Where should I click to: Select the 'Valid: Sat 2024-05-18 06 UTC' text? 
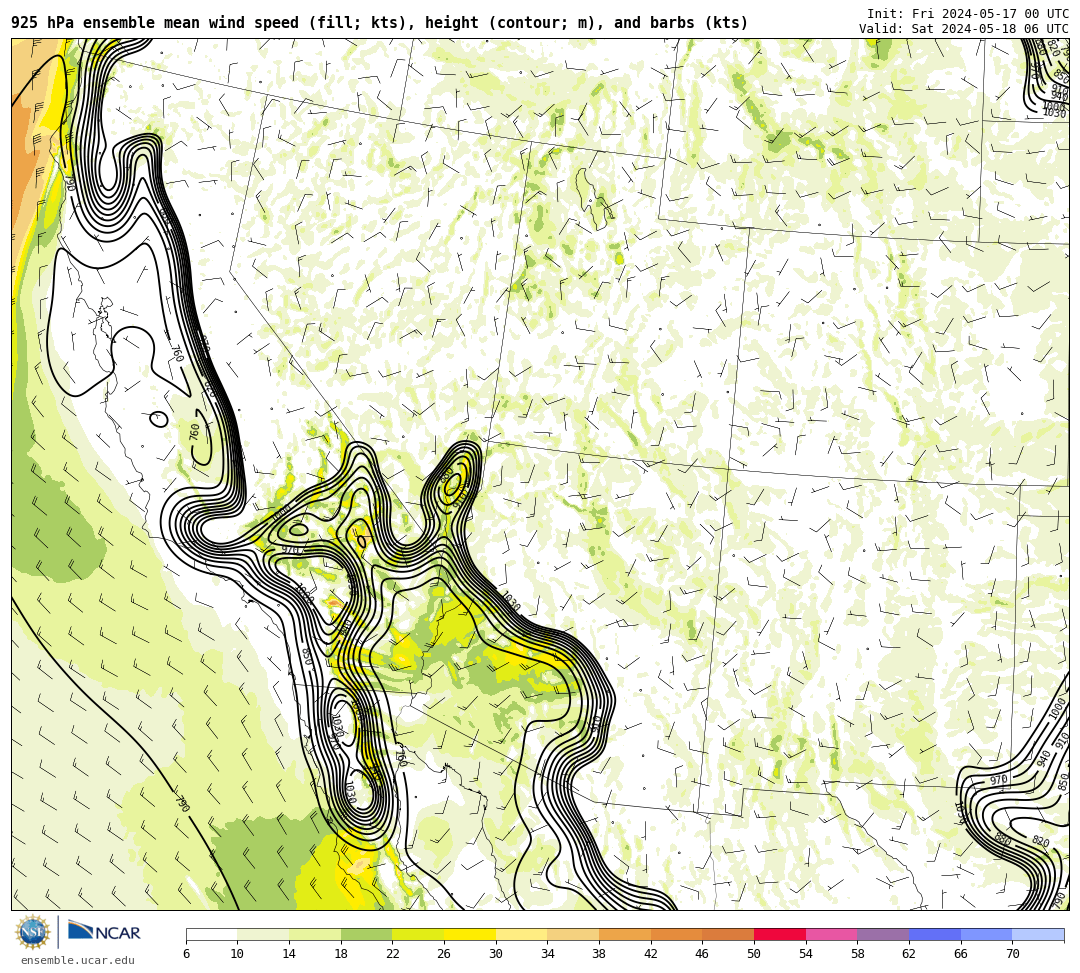(964, 29)
